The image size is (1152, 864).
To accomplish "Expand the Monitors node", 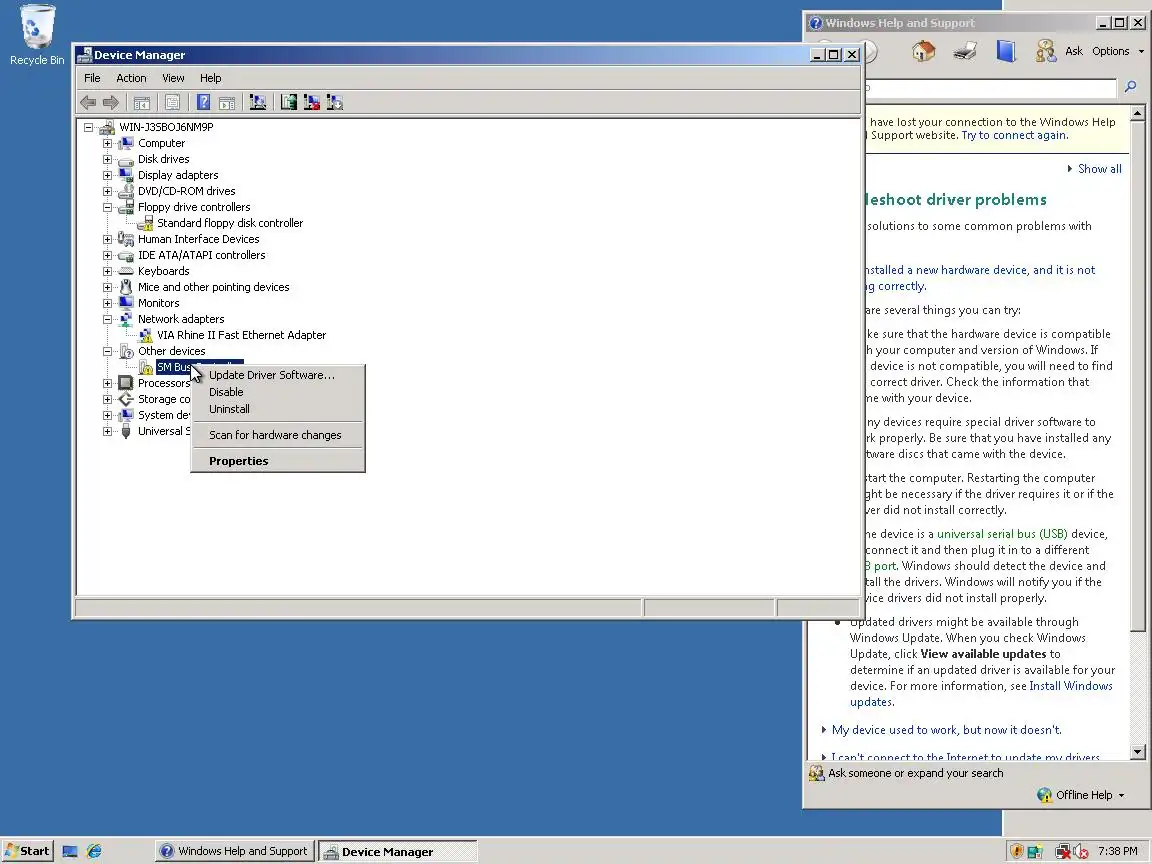I will tap(107, 303).
